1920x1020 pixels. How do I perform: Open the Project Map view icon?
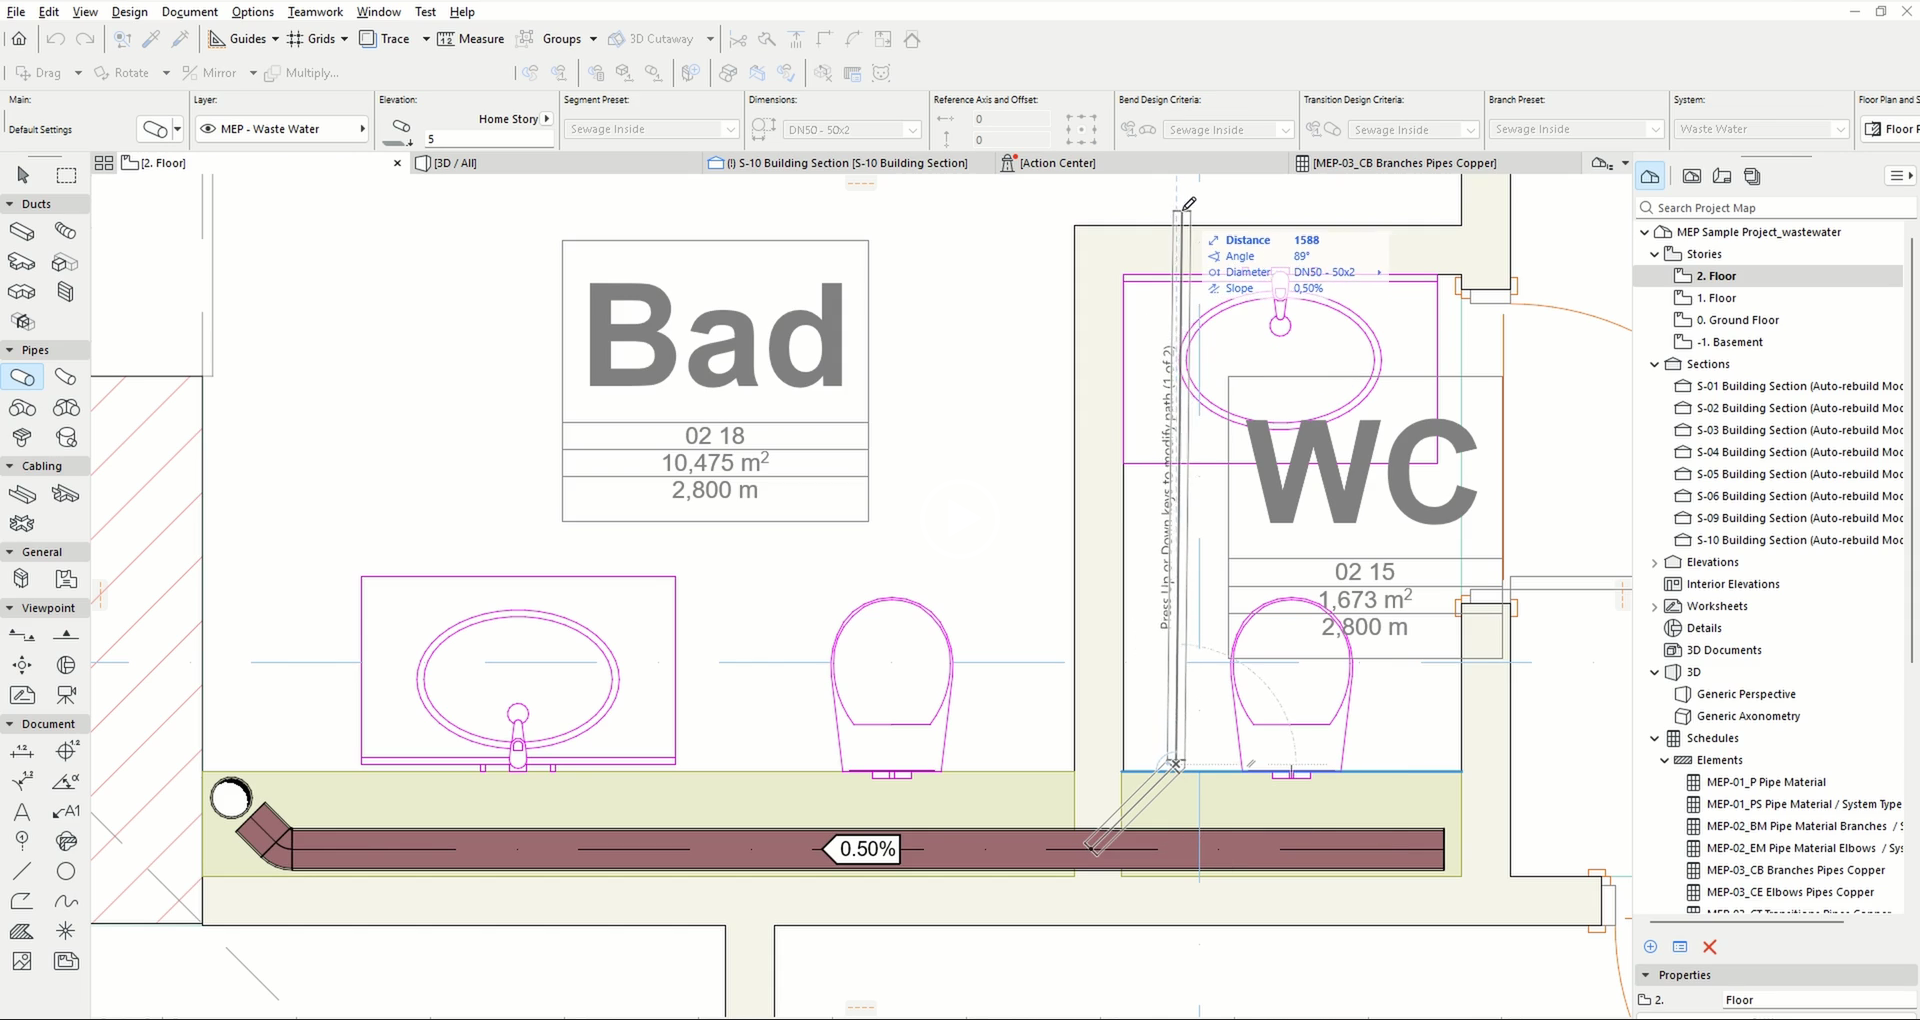[x=1650, y=176]
